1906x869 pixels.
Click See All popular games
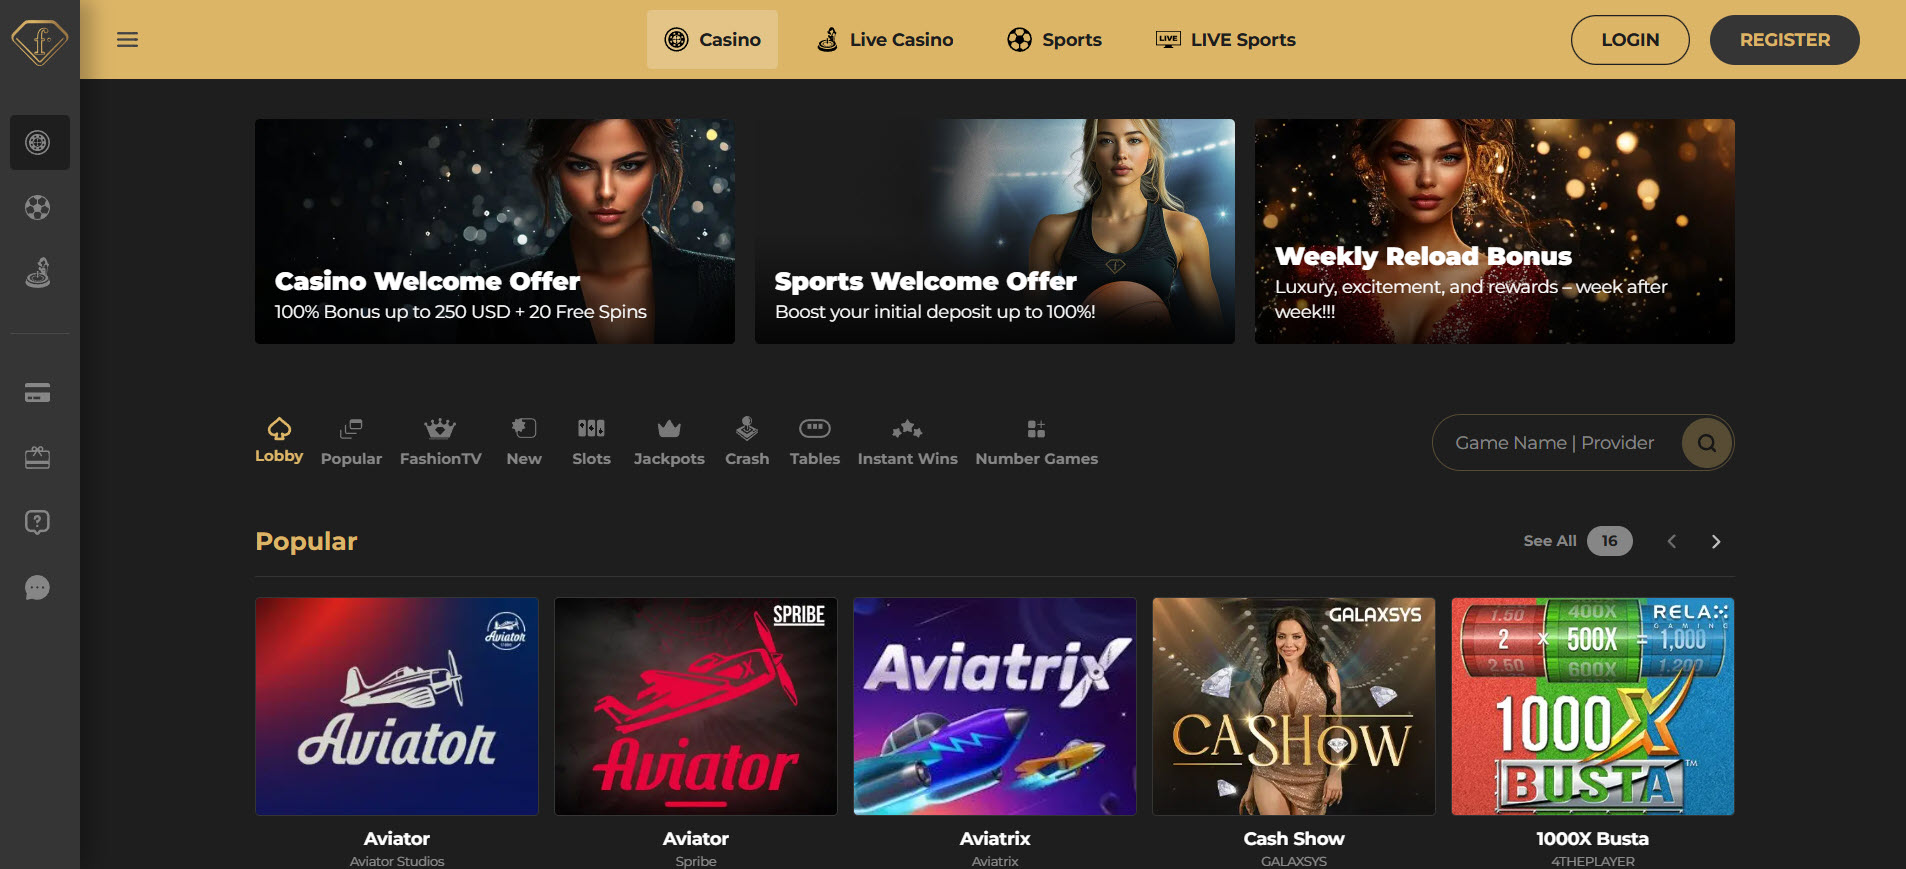click(1550, 541)
